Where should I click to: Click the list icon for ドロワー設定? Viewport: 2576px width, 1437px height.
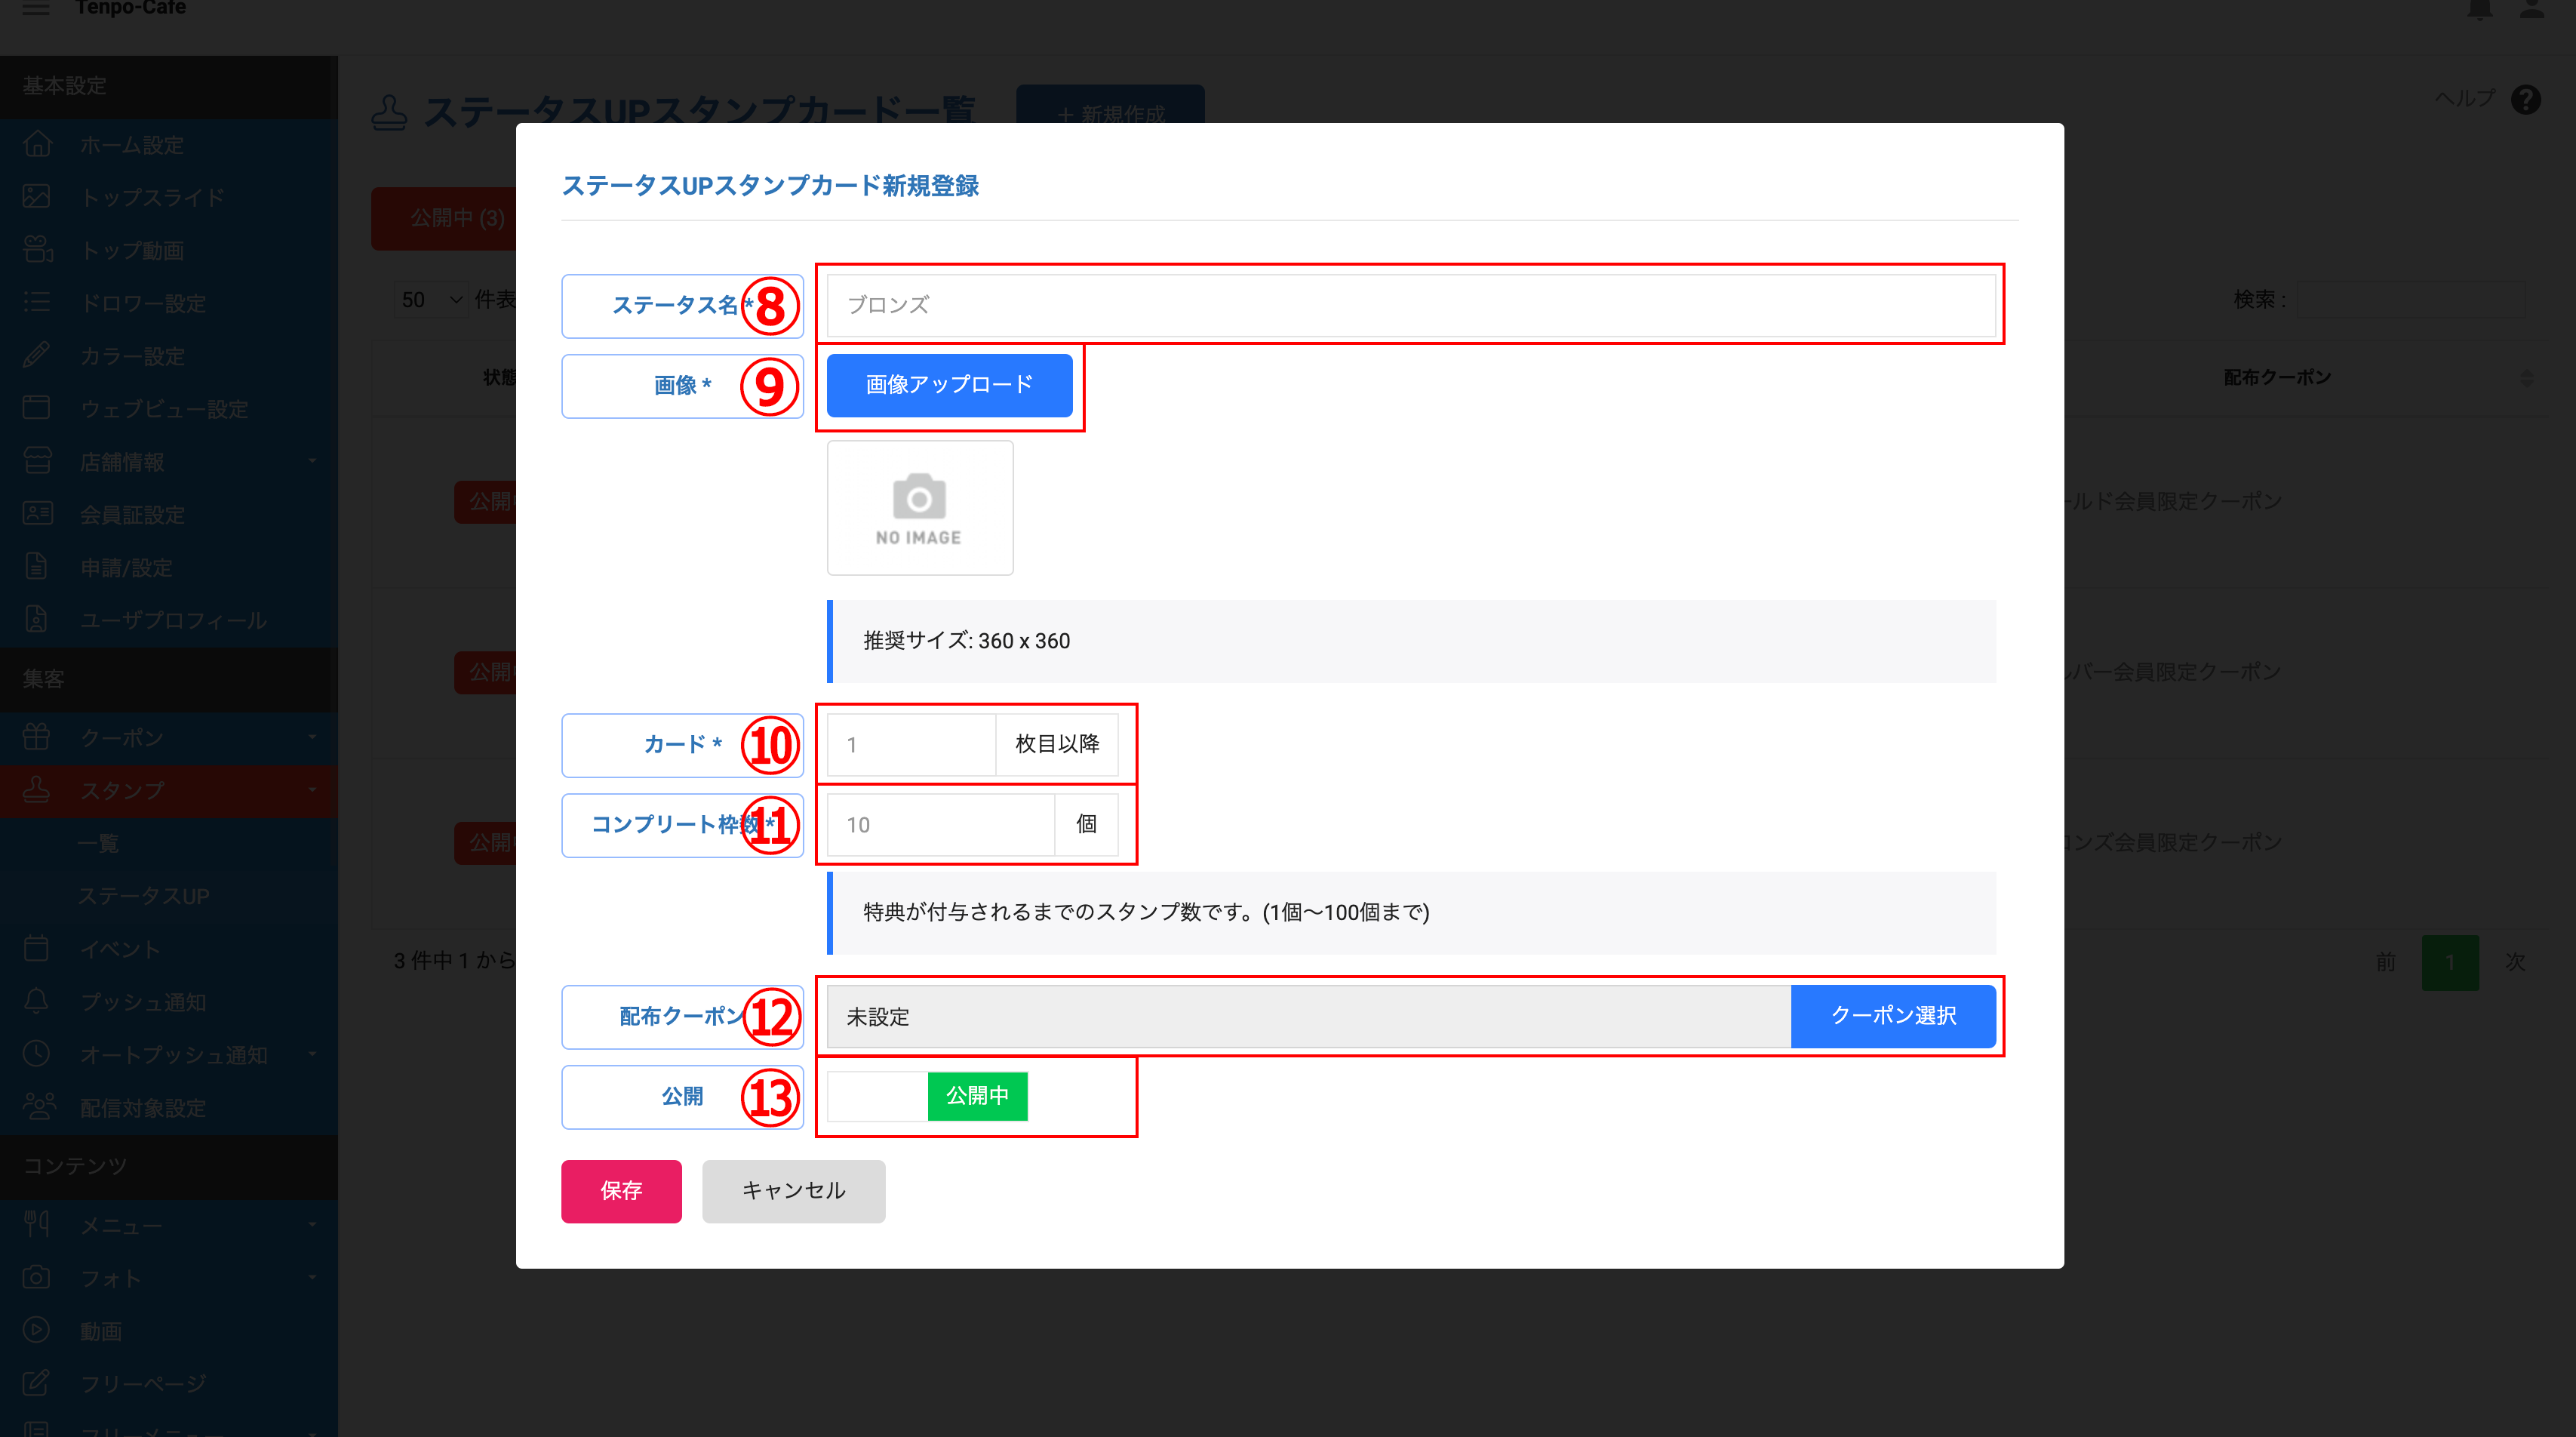point(37,302)
